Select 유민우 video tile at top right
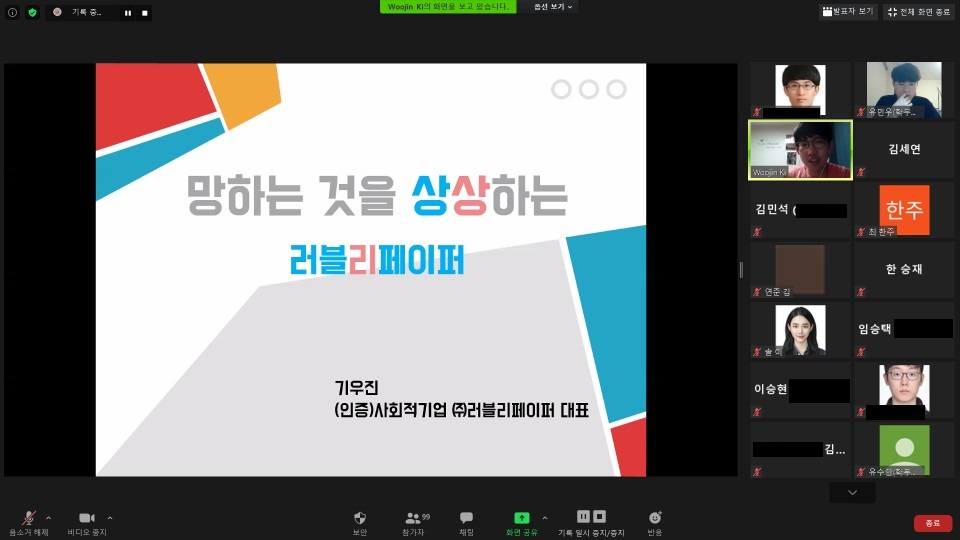Viewport: 960px width, 540px height. [904, 89]
